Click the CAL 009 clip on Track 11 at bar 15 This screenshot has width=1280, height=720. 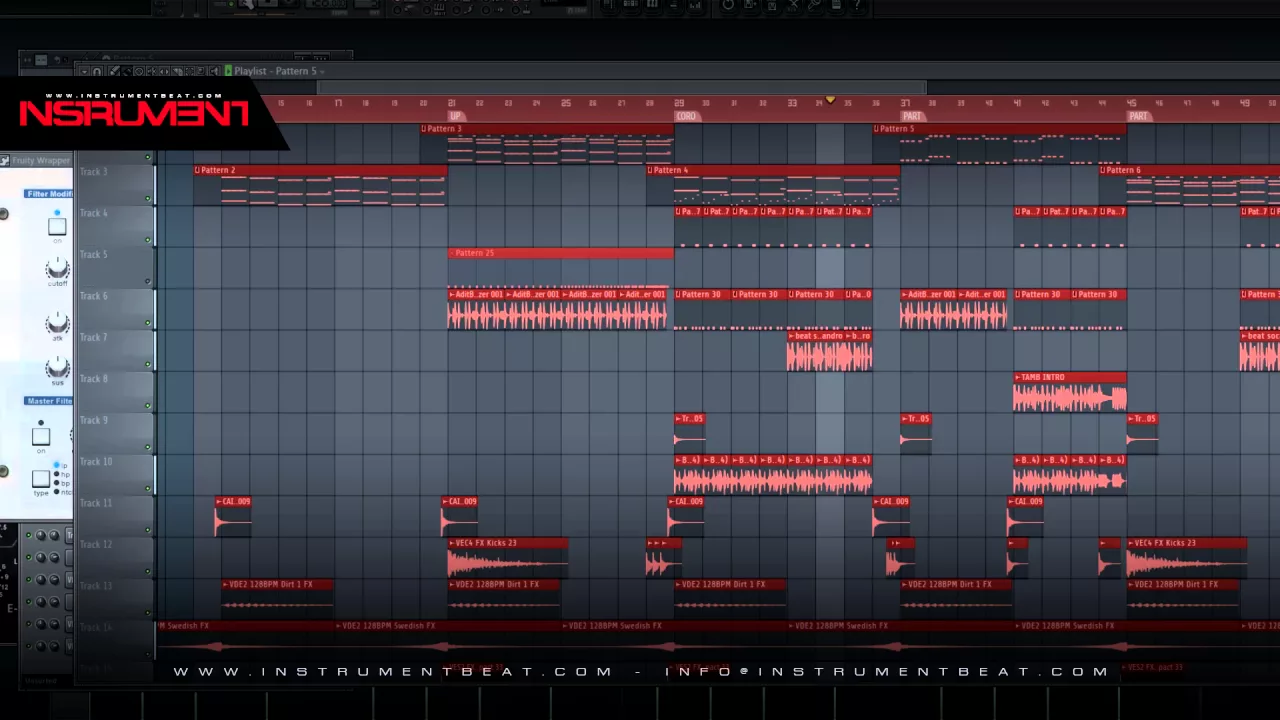(x=233, y=517)
